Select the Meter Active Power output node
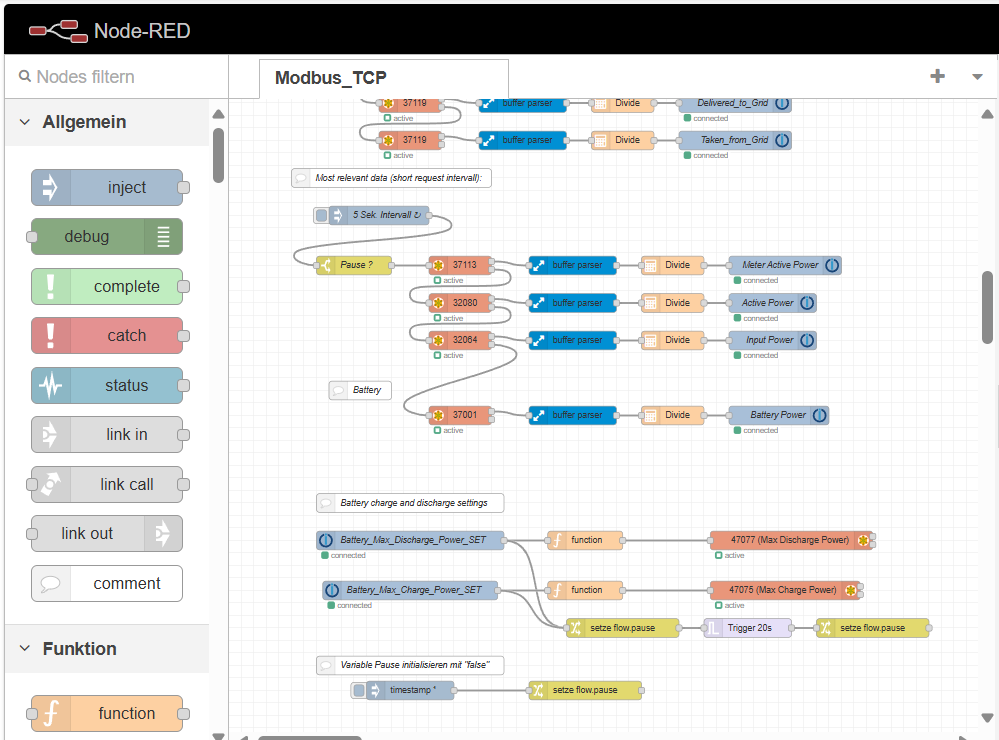The width and height of the screenshot is (999, 740). click(x=785, y=265)
